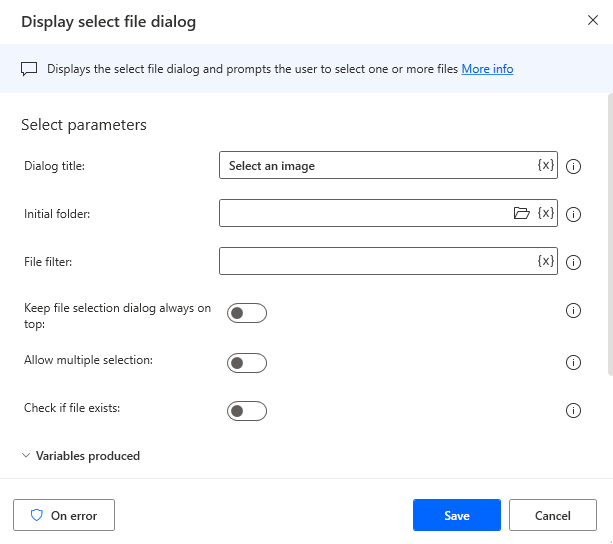Turn on Check if file exists

[x=247, y=410]
